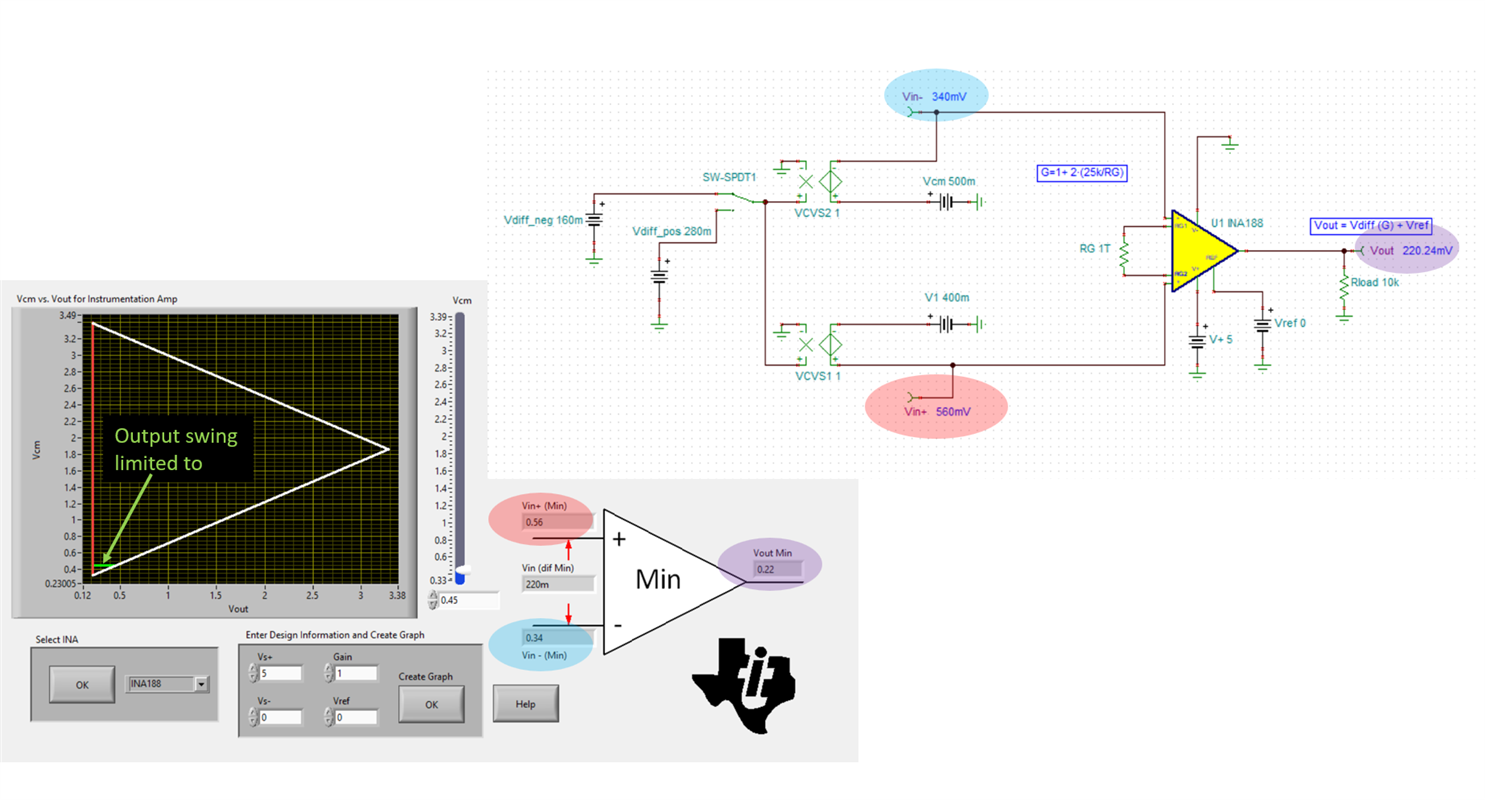The image size is (1485, 800).
Task: Select the Rload 10k resistor
Action: [x=1343, y=285]
